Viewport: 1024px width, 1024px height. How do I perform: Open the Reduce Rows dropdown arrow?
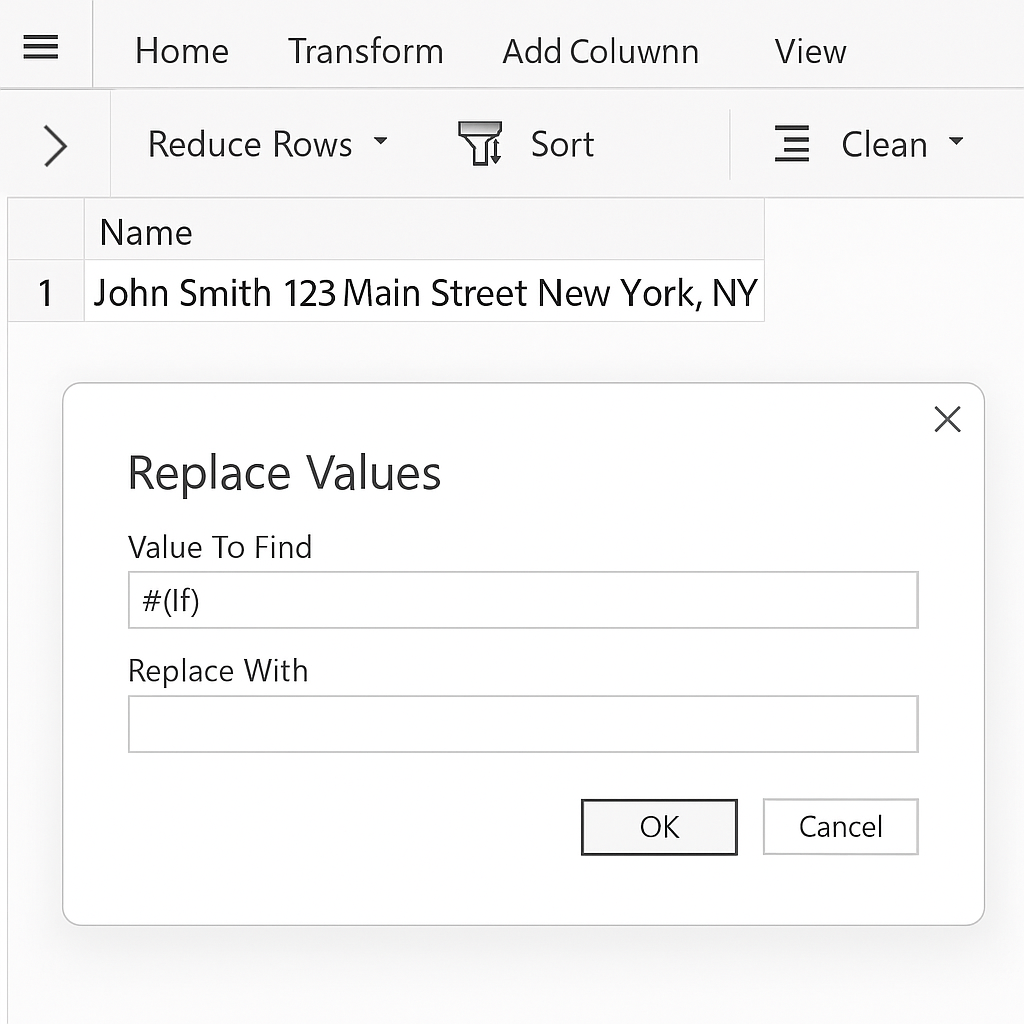(x=380, y=142)
